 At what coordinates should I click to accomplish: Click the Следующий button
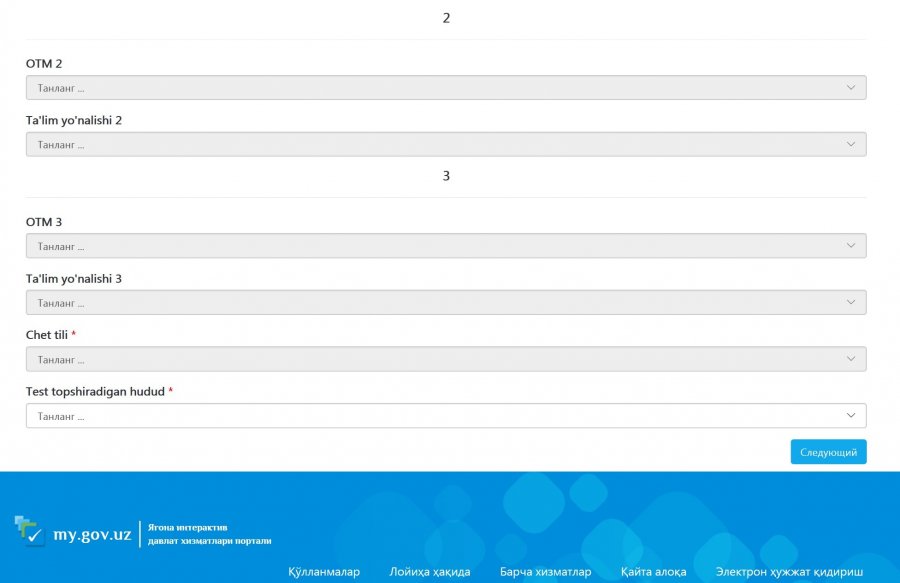(828, 452)
